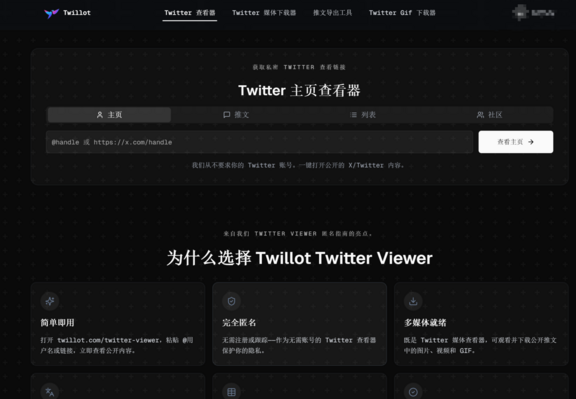The width and height of the screenshot is (576, 399).
Task: Switch to the 推文 tab
Action: pyautogui.click(x=236, y=115)
